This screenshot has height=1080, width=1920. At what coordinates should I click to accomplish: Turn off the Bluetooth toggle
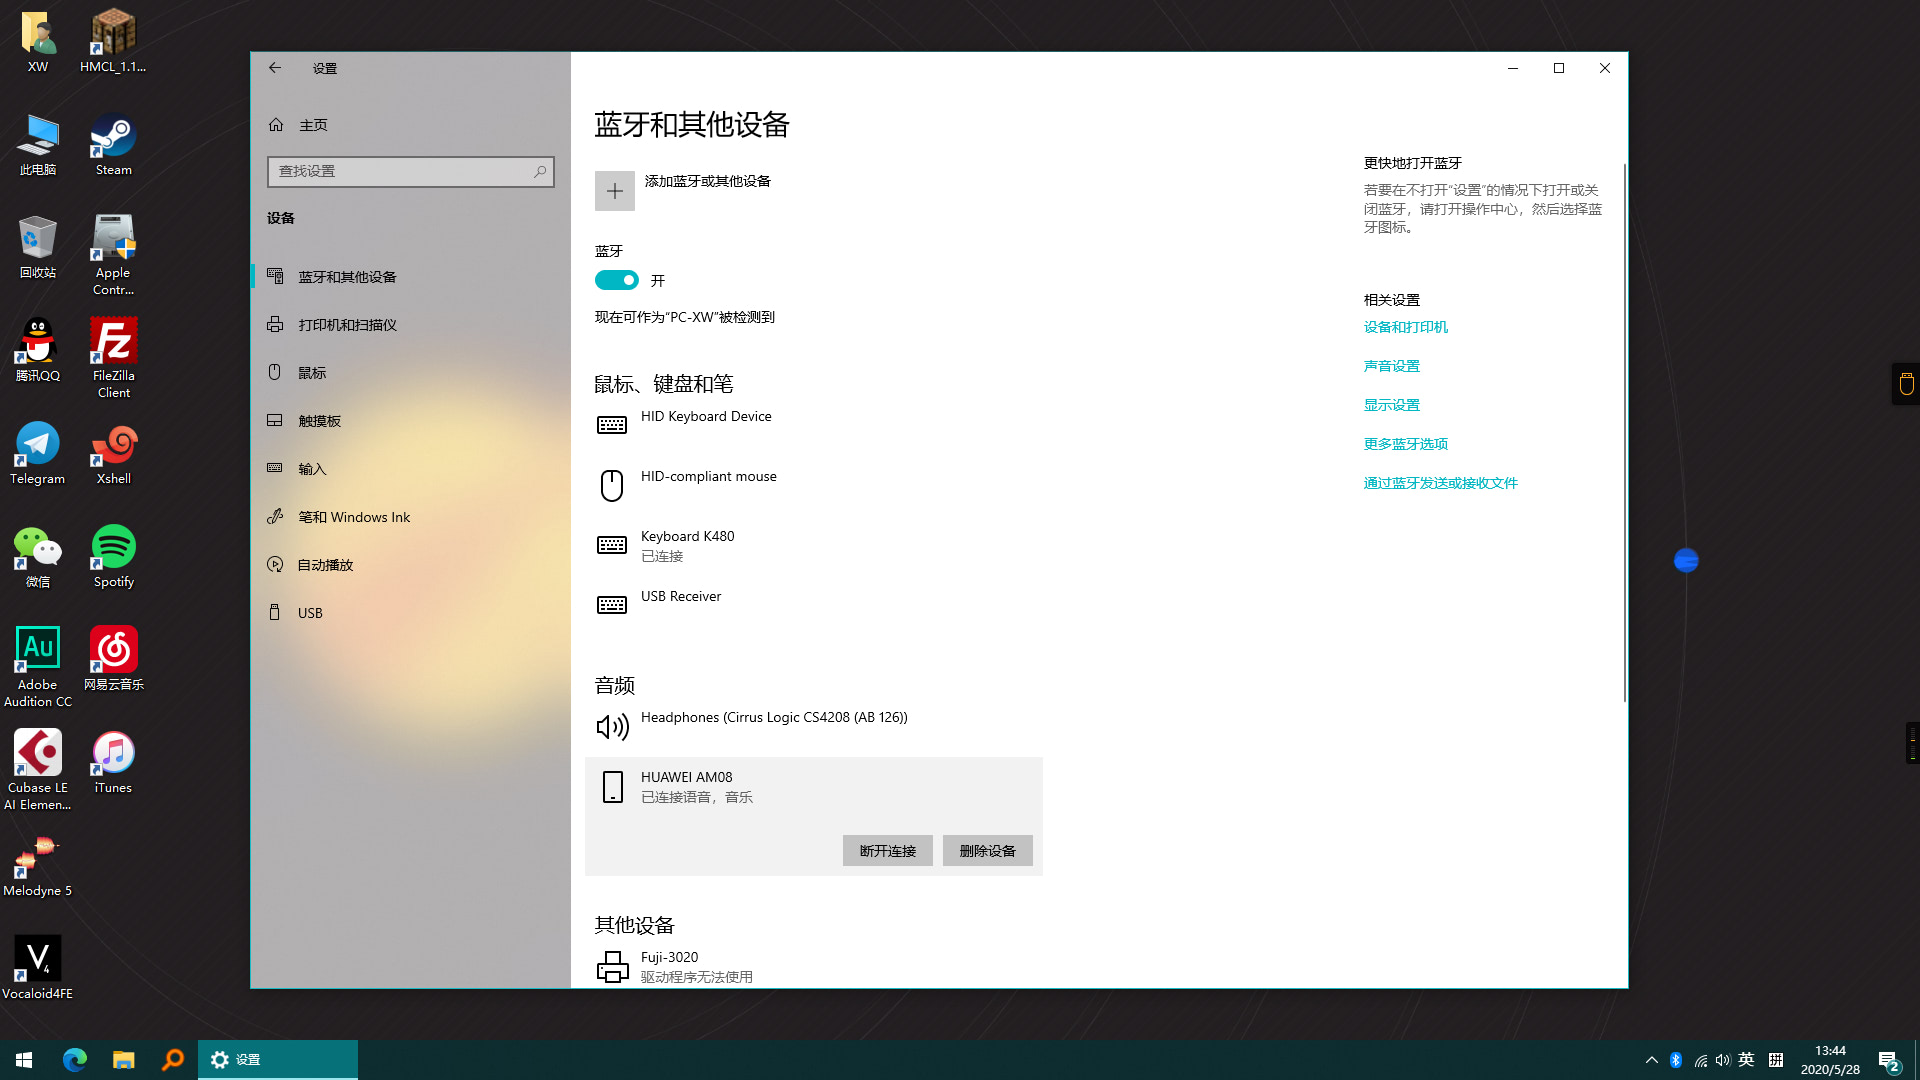click(617, 280)
